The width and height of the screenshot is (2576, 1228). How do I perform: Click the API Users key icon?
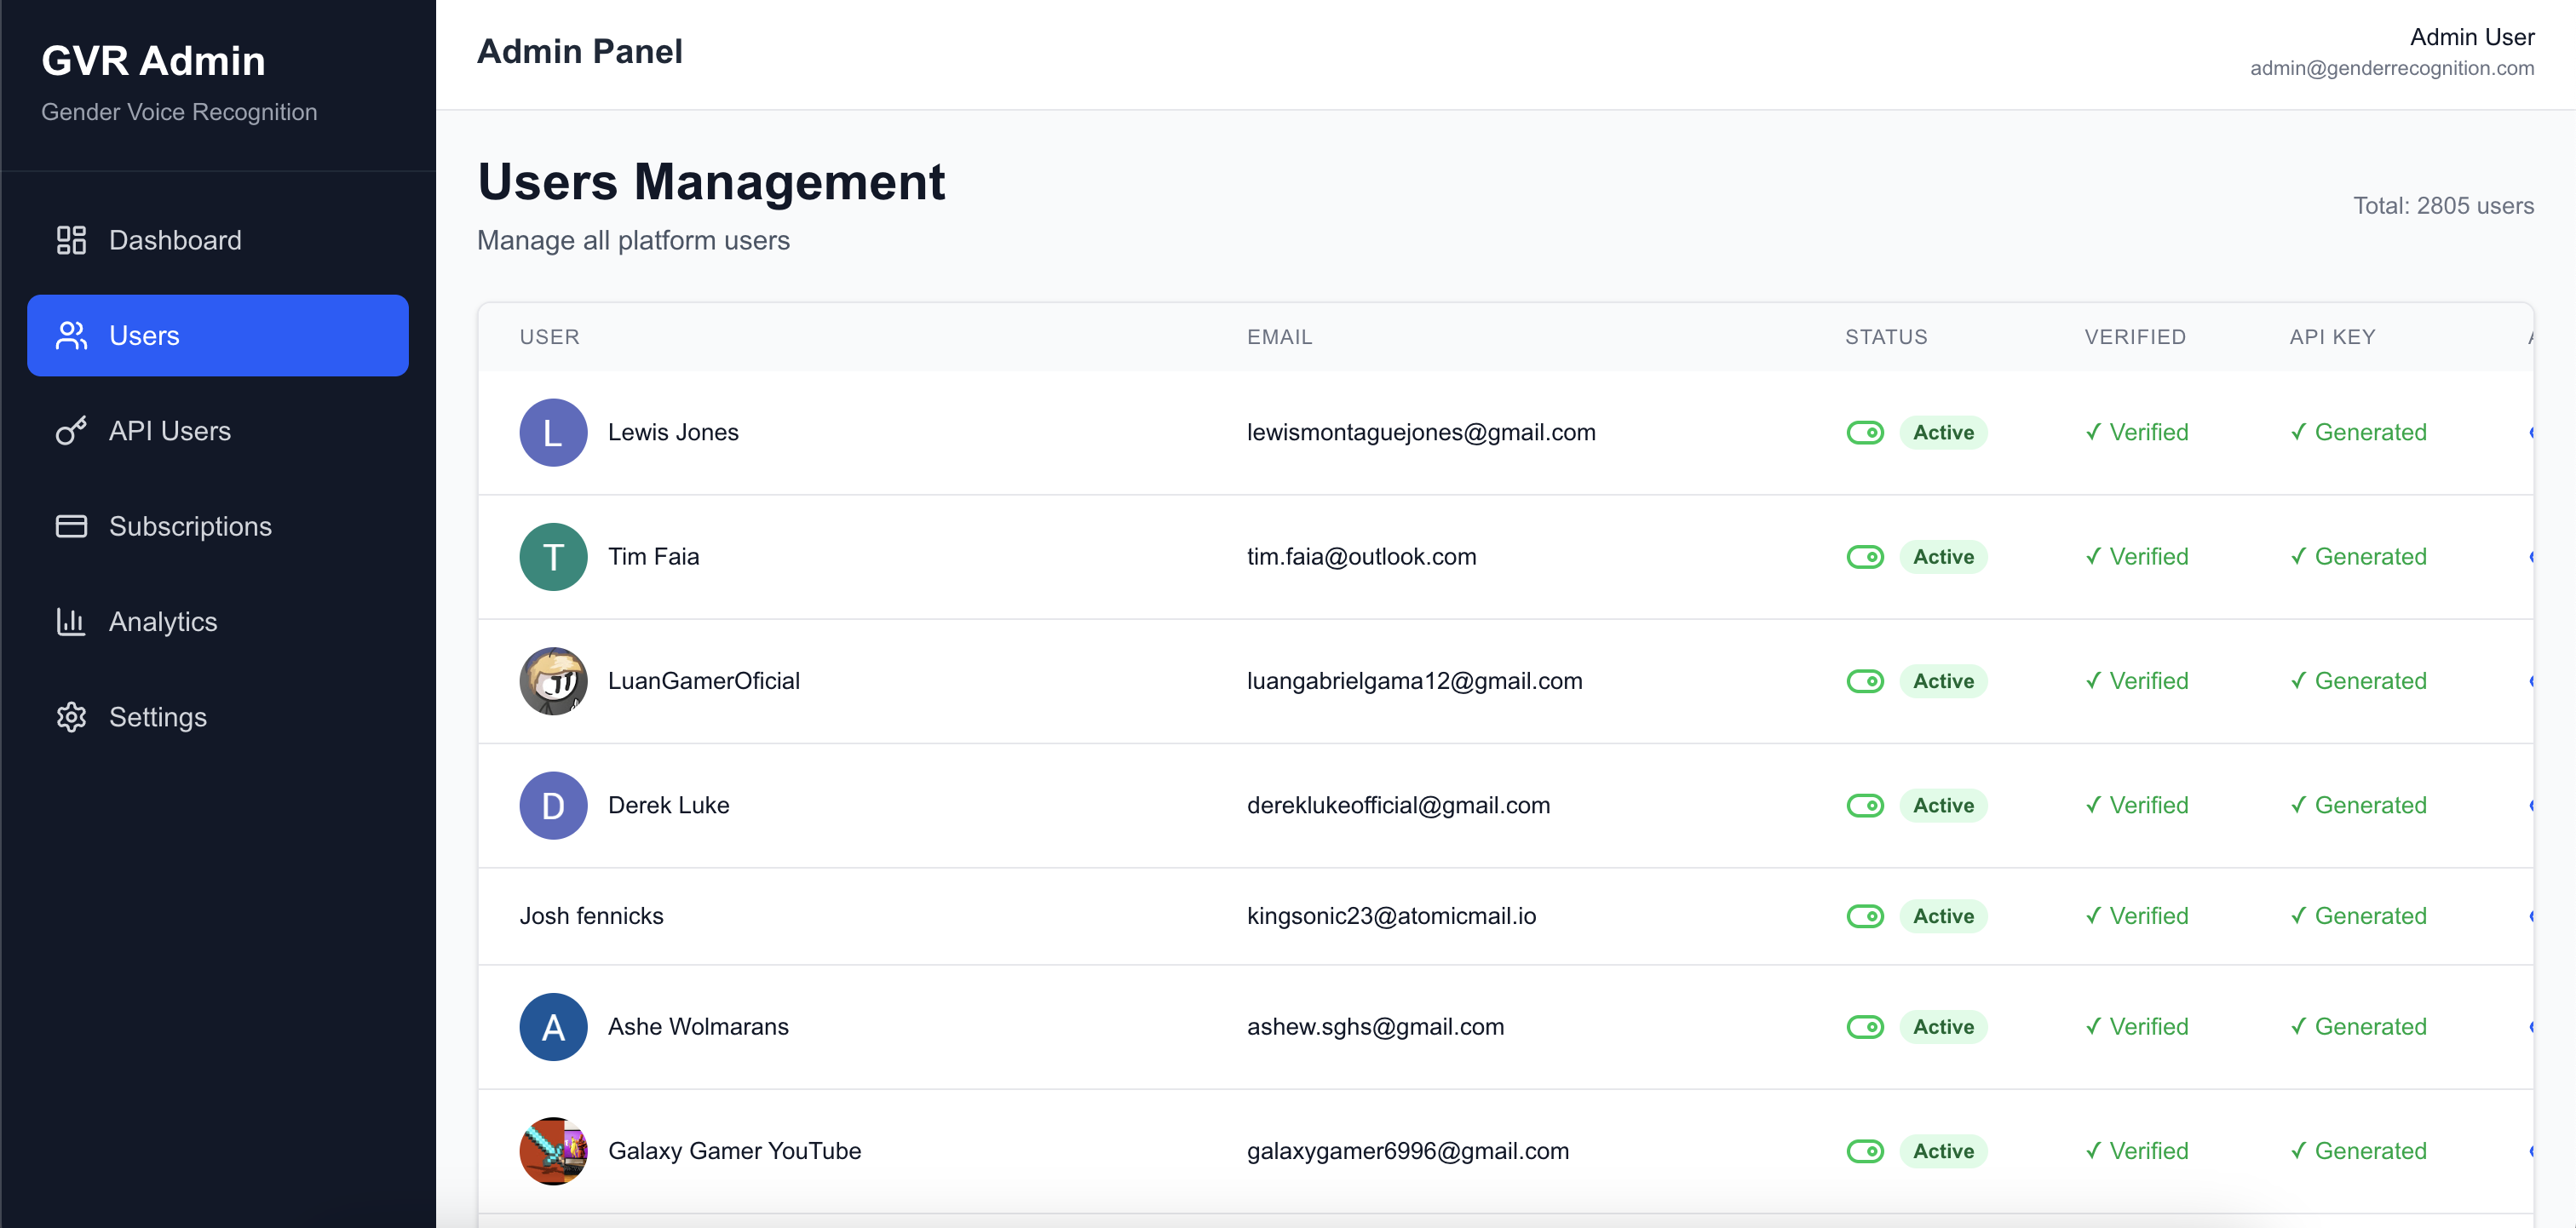tap(71, 431)
